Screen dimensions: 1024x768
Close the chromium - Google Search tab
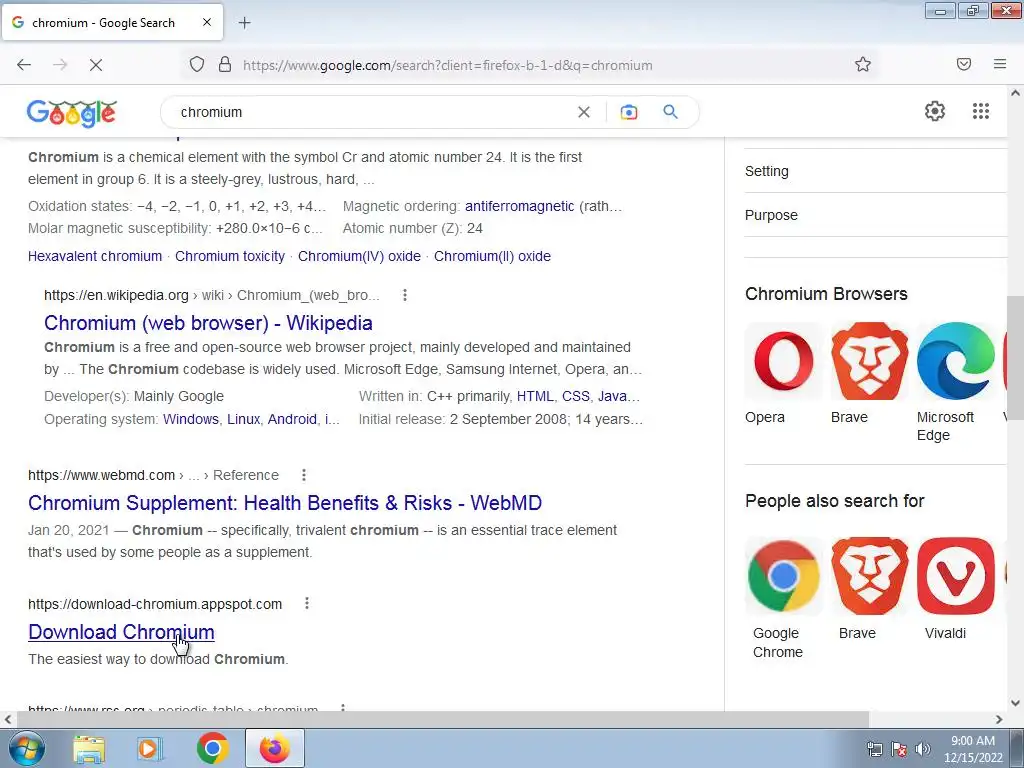(207, 22)
